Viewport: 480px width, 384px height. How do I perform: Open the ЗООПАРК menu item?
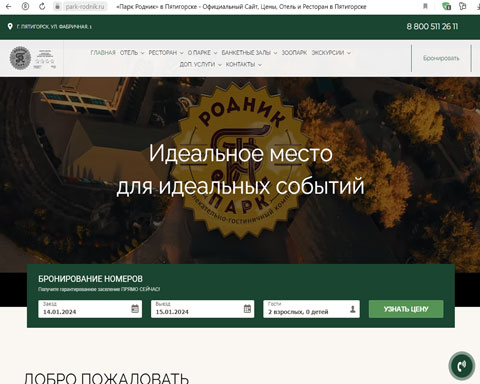(294, 53)
